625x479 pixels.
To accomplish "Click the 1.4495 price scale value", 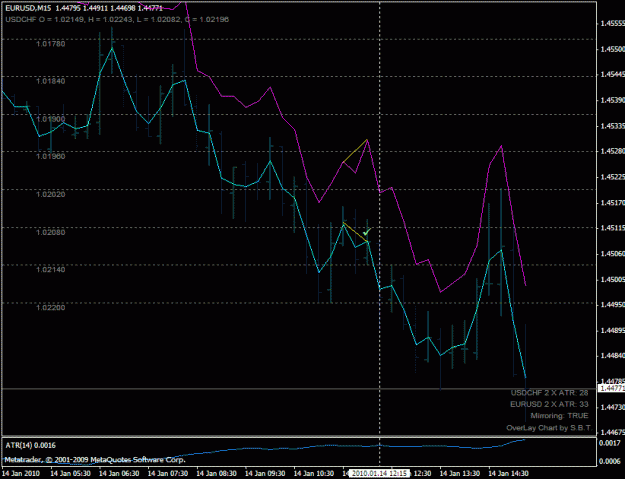I will [x=612, y=305].
